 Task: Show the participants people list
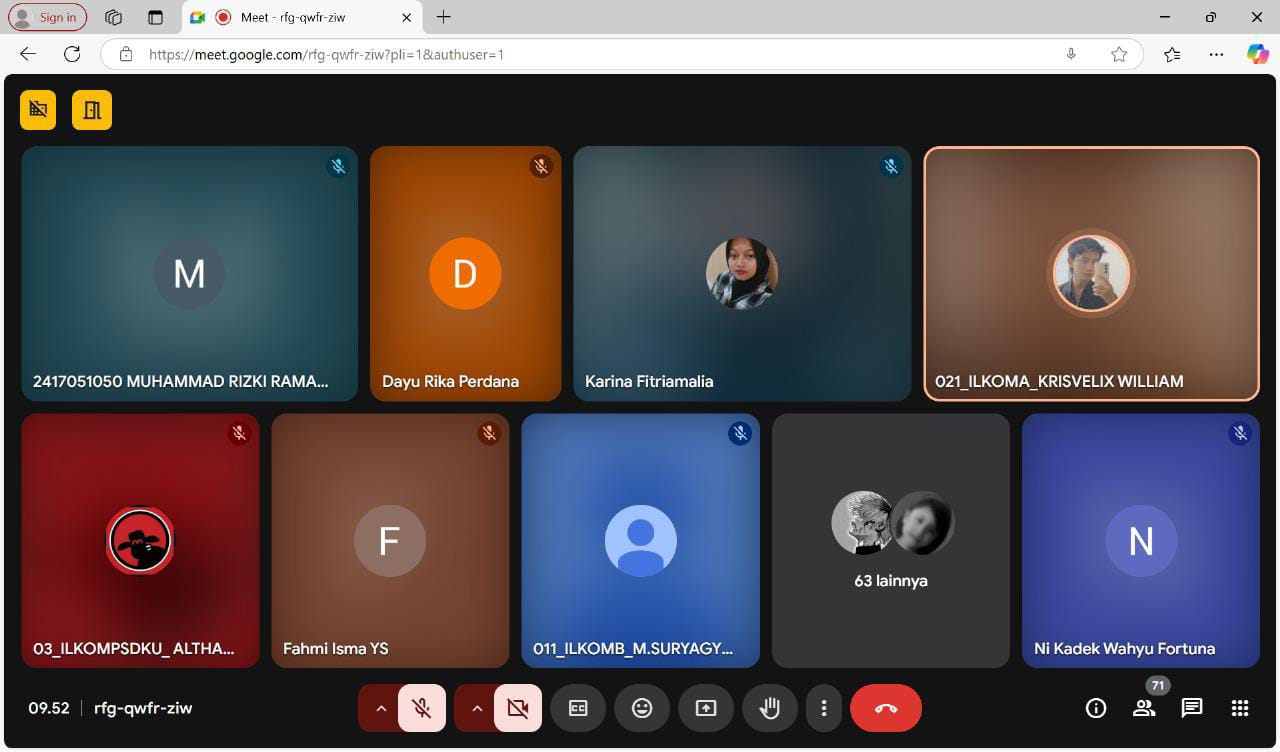[1144, 708]
